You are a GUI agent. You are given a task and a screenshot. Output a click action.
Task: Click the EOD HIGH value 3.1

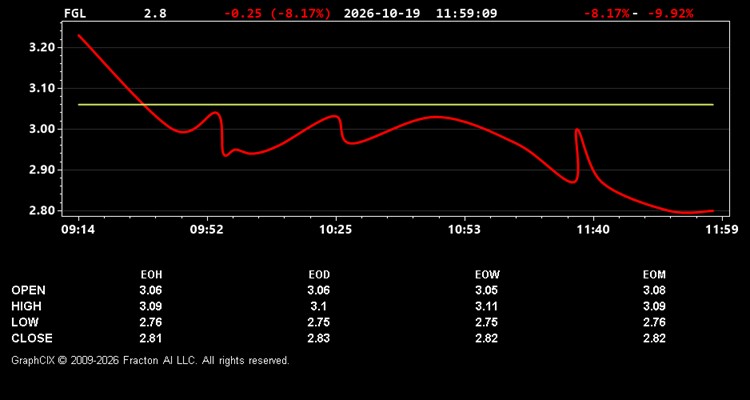(319, 306)
